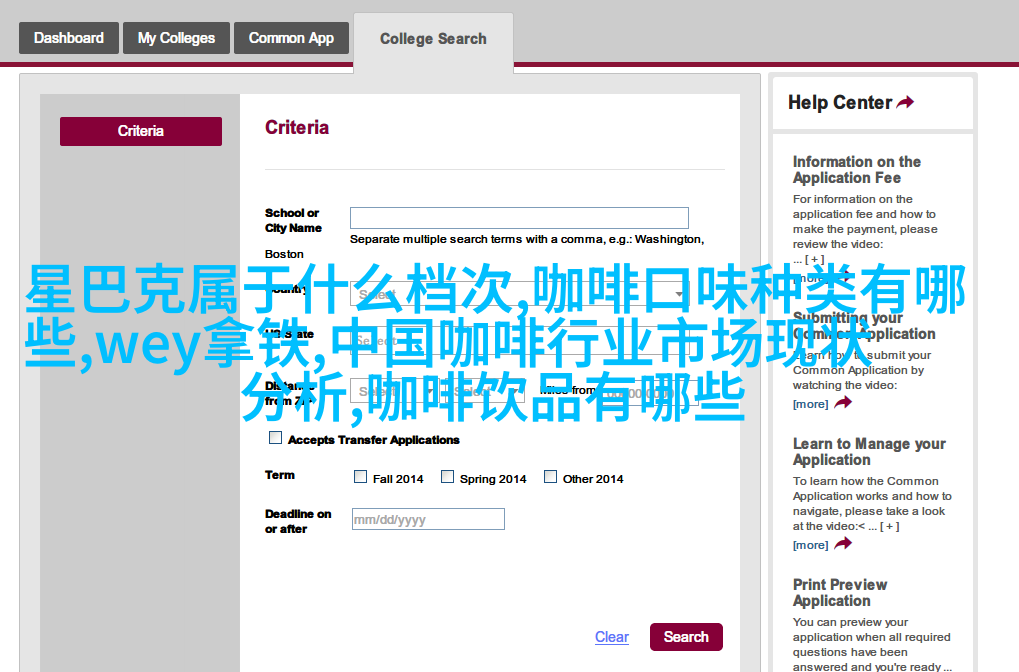Image resolution: width=1019 pixels, height=672 pixels.
Task: Tick the Spring 2014 term checkbox
Action: tap(448, 477)
